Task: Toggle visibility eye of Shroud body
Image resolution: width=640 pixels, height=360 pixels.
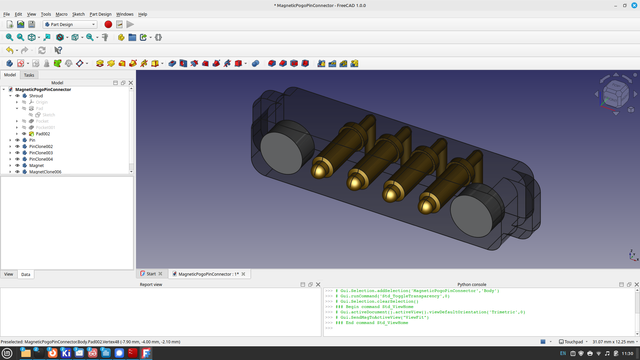Action: [x=18, y=96]
